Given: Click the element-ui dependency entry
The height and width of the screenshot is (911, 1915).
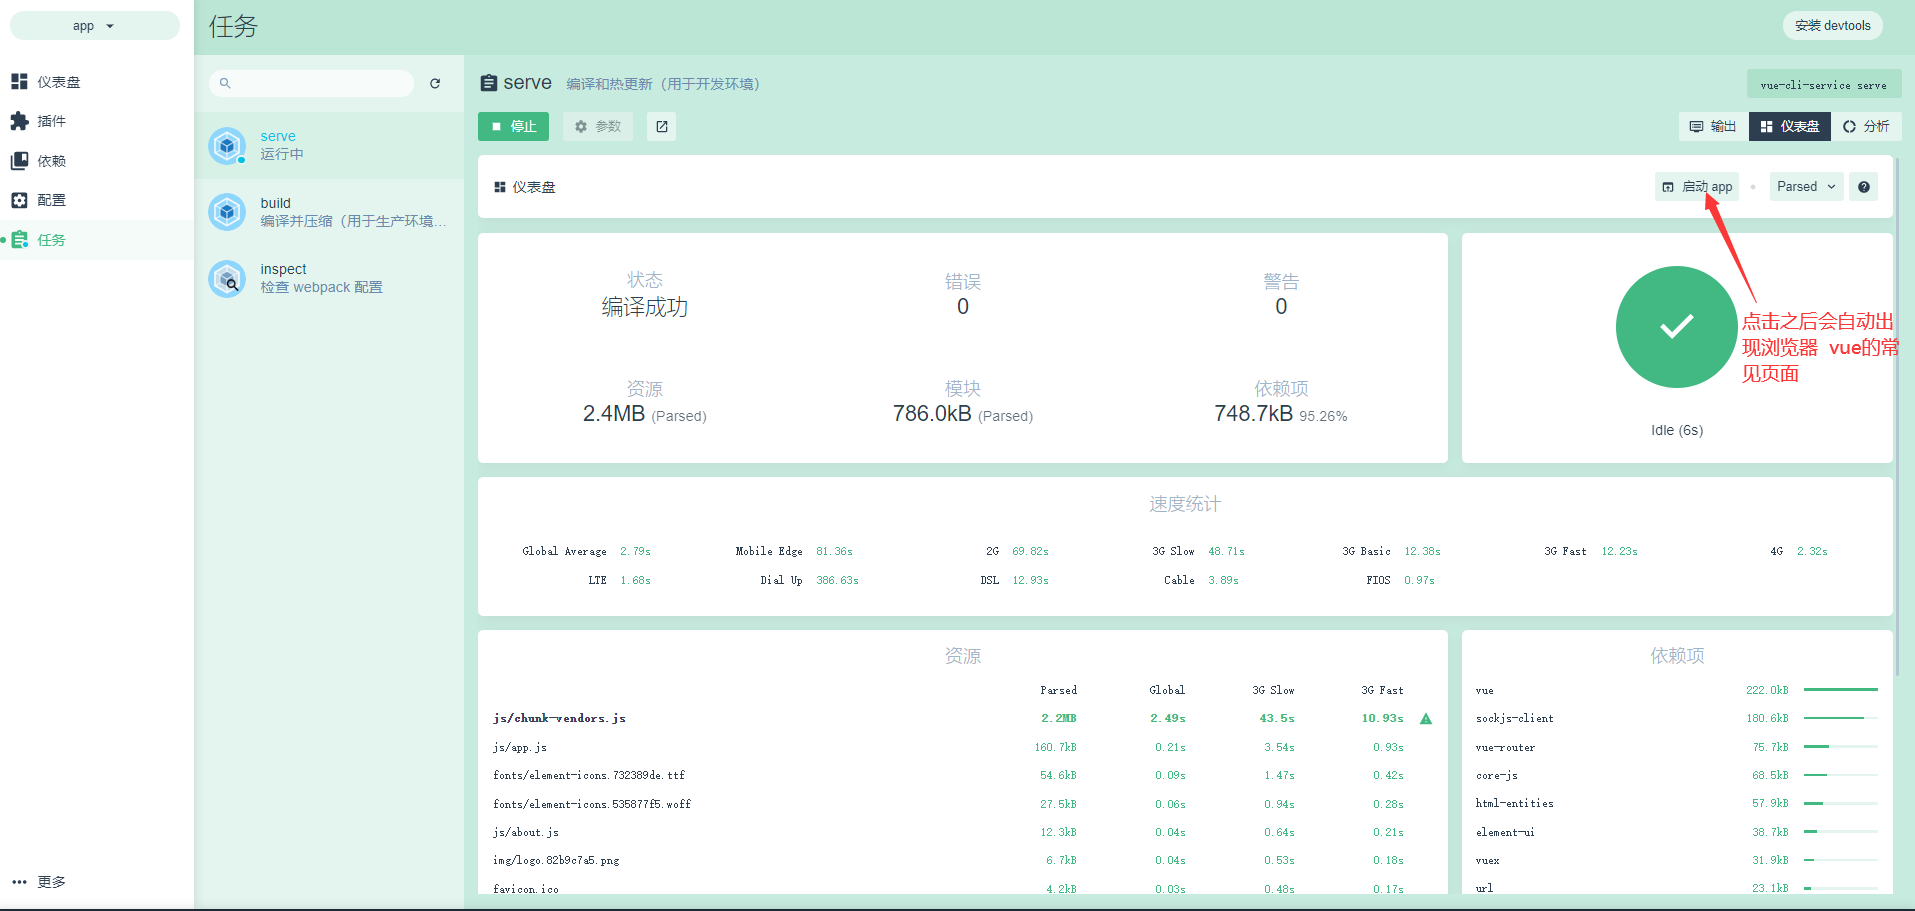Looking at the screenshot, I should [x=1677, y=832].
